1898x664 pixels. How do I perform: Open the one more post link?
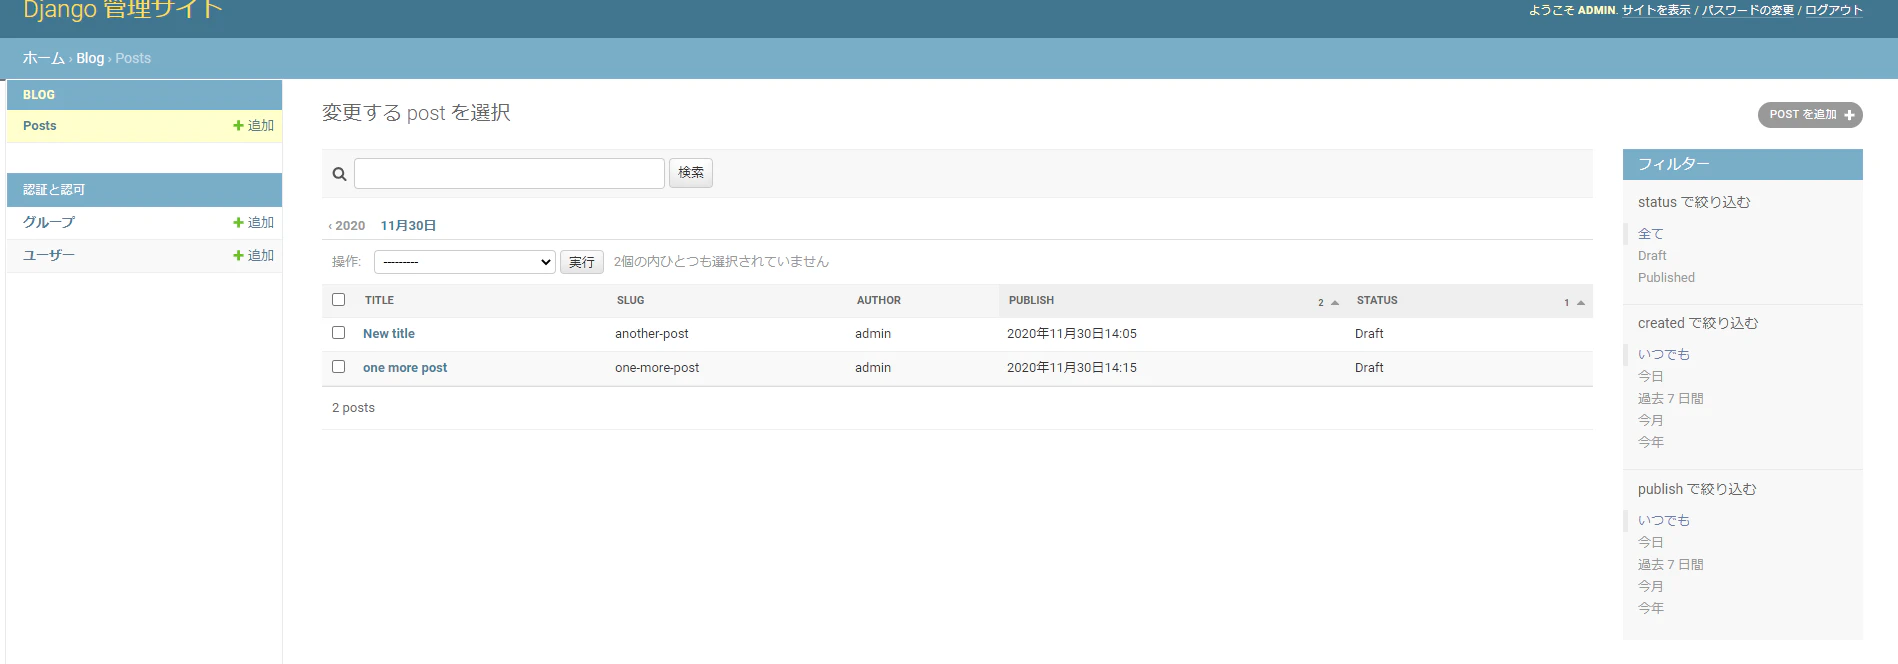click(x=405, y=368)
